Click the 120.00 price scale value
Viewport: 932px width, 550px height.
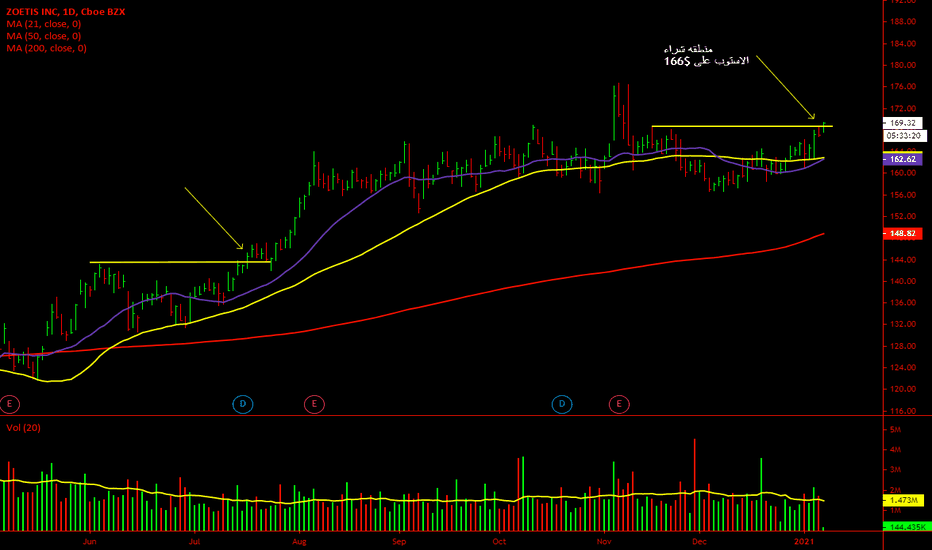pos(903,389)
